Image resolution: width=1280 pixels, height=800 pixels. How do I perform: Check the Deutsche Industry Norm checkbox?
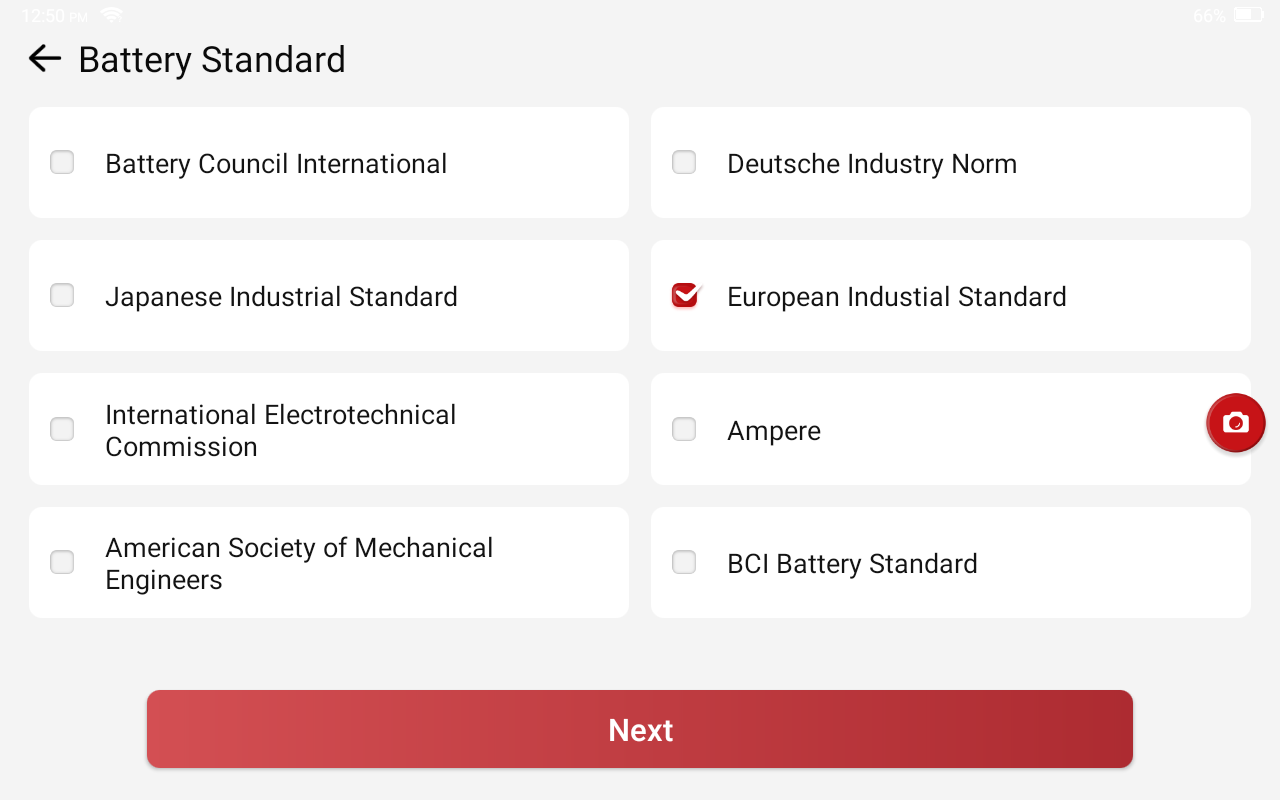(684, 162)
